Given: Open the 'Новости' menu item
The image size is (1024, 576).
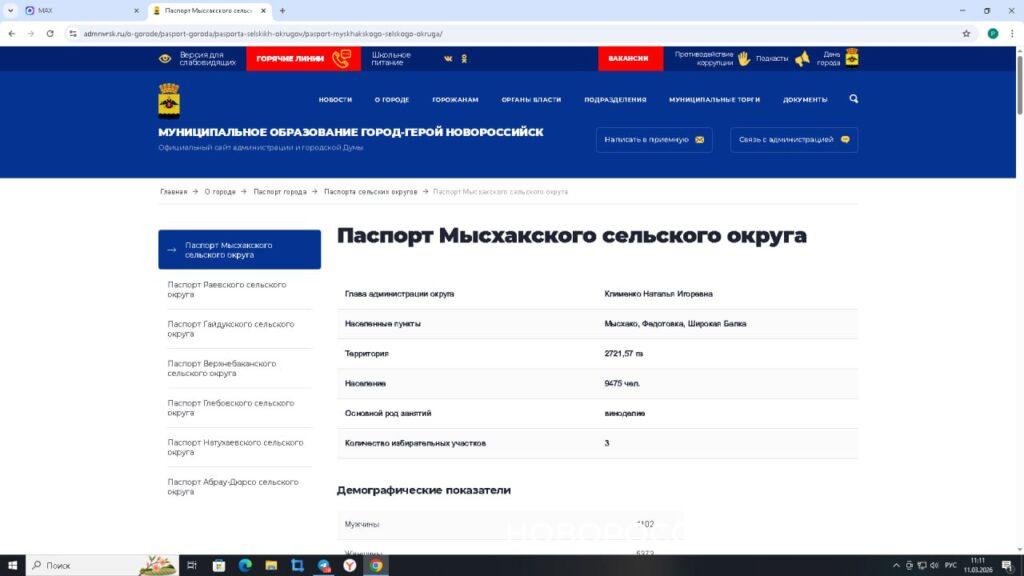Looking at the screenshot, I should (335, 100).
